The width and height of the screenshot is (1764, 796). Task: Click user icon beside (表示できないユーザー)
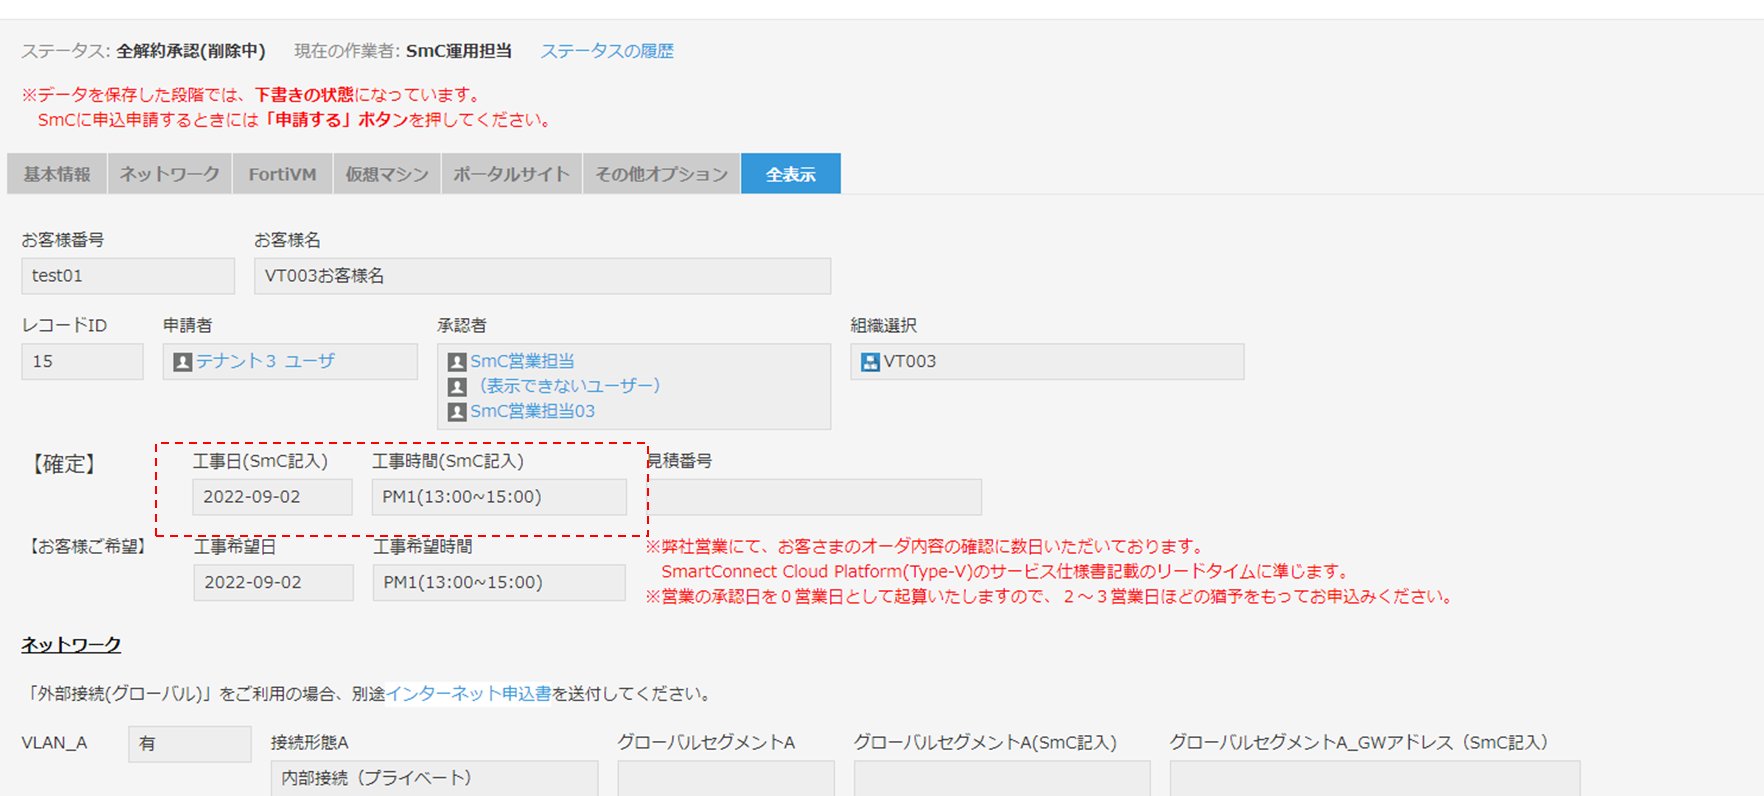pyautogui.click(x=457, y=387)
